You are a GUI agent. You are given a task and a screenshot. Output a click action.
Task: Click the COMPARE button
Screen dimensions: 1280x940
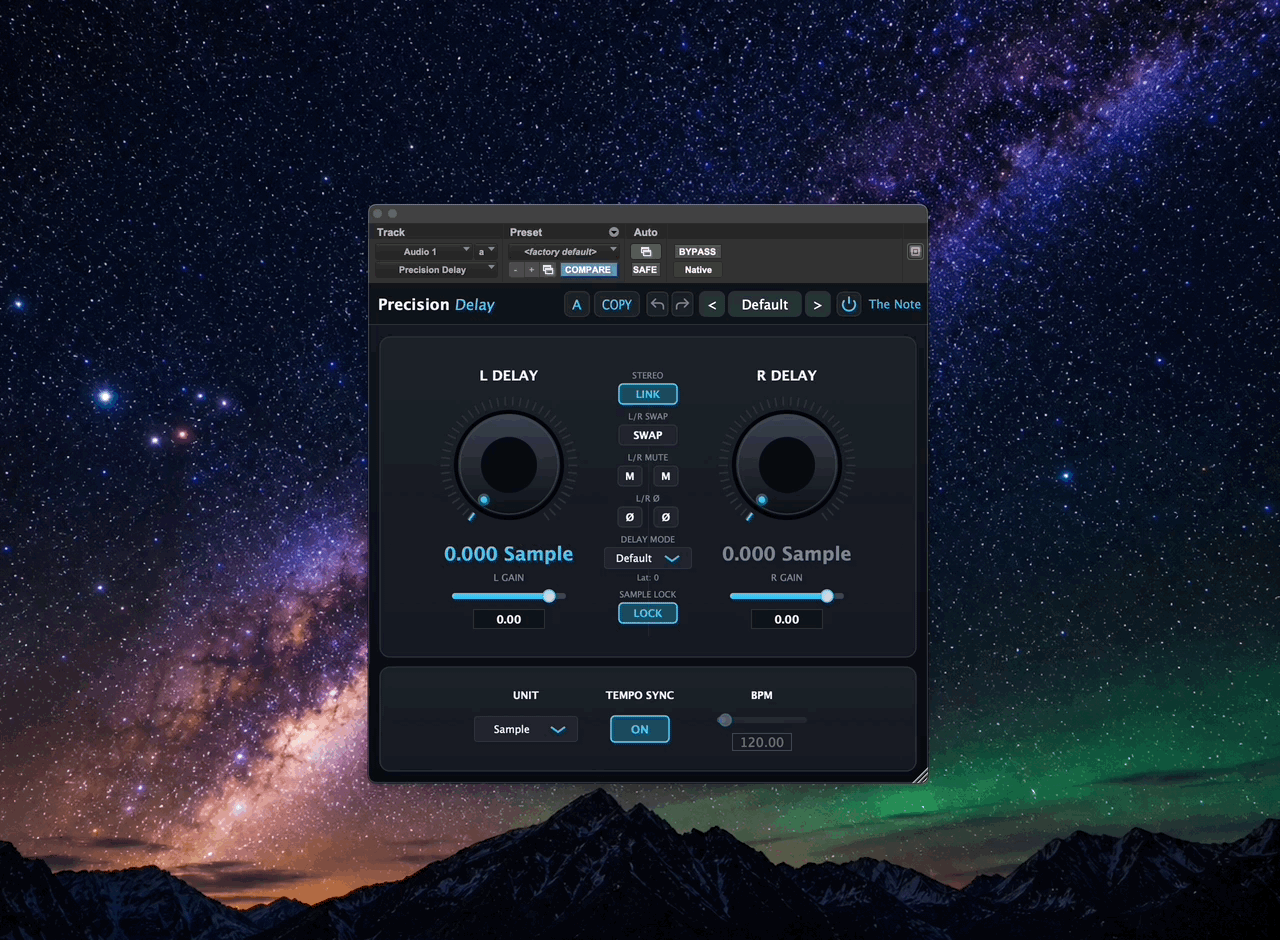coord(588,270)
